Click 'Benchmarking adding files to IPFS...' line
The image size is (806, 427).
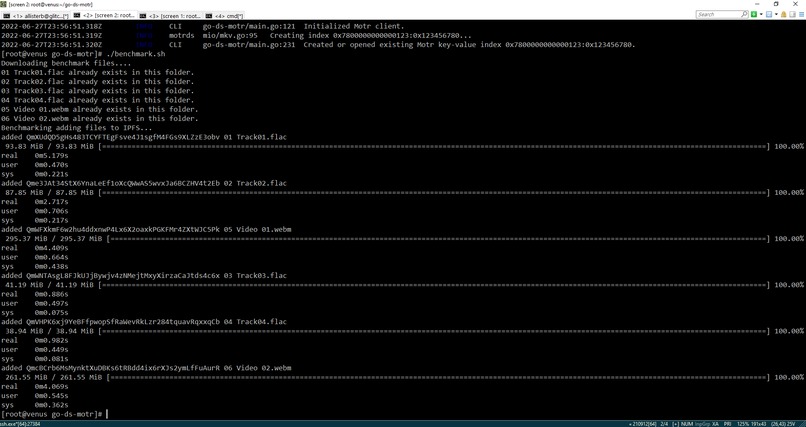point(77,128)
